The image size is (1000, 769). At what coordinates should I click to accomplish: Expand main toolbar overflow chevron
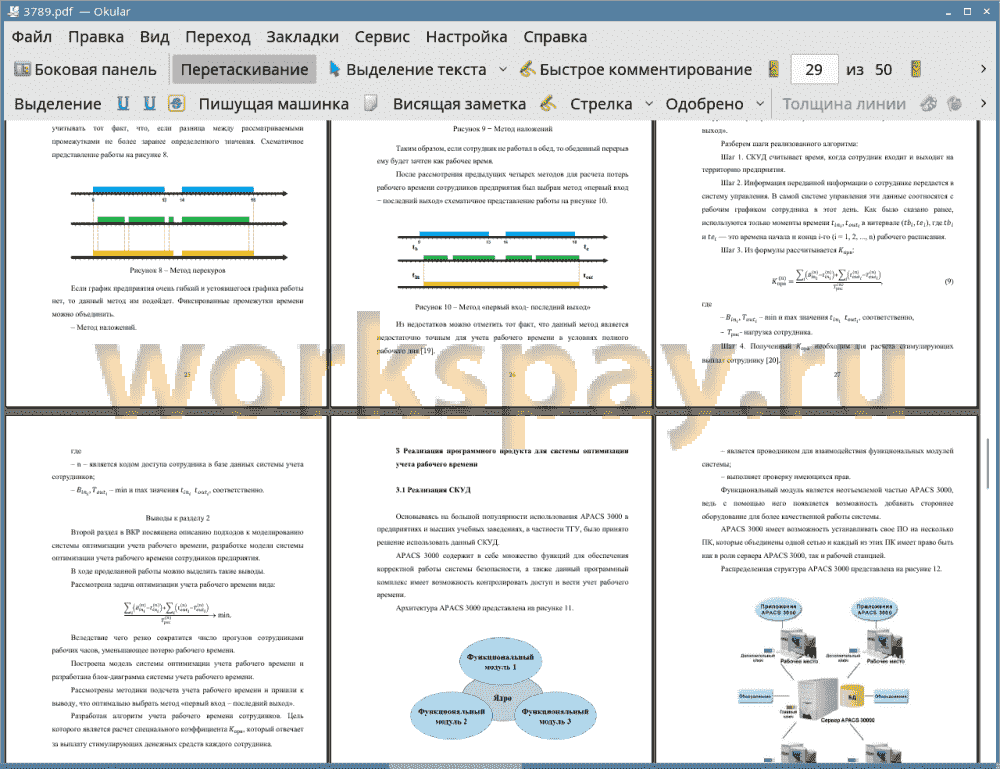[x=983, y=69]
